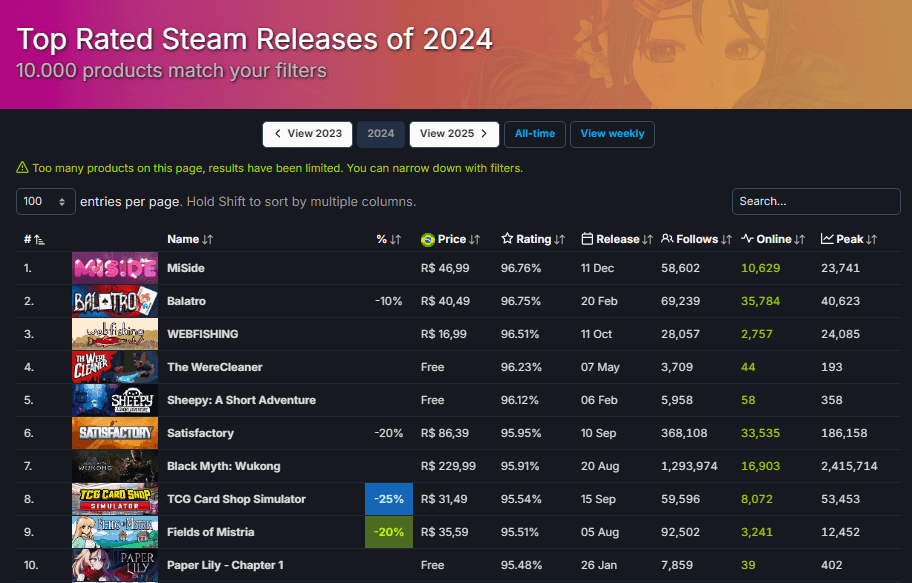Click the pulse icon next to Online
This screenshot has height=583, width=912.
pyautogui.click(x=747, y=239)
